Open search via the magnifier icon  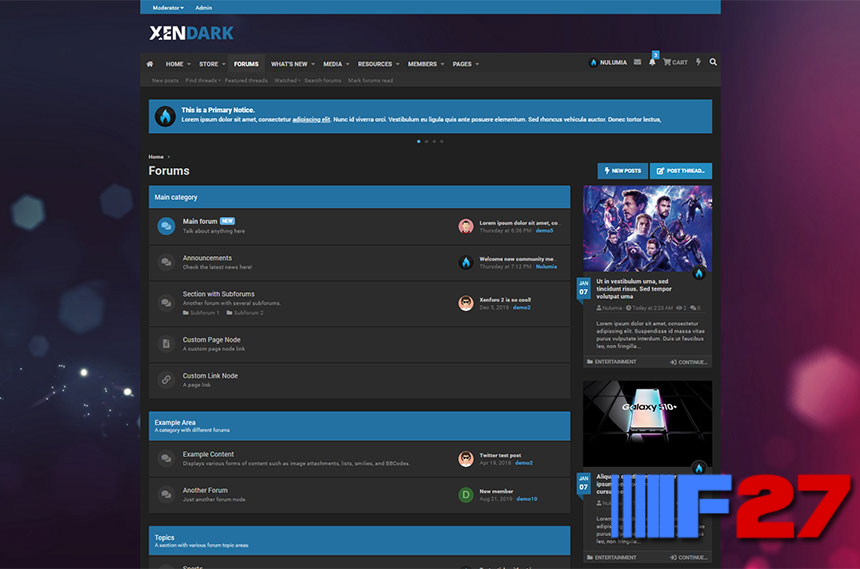click(713, 62)
